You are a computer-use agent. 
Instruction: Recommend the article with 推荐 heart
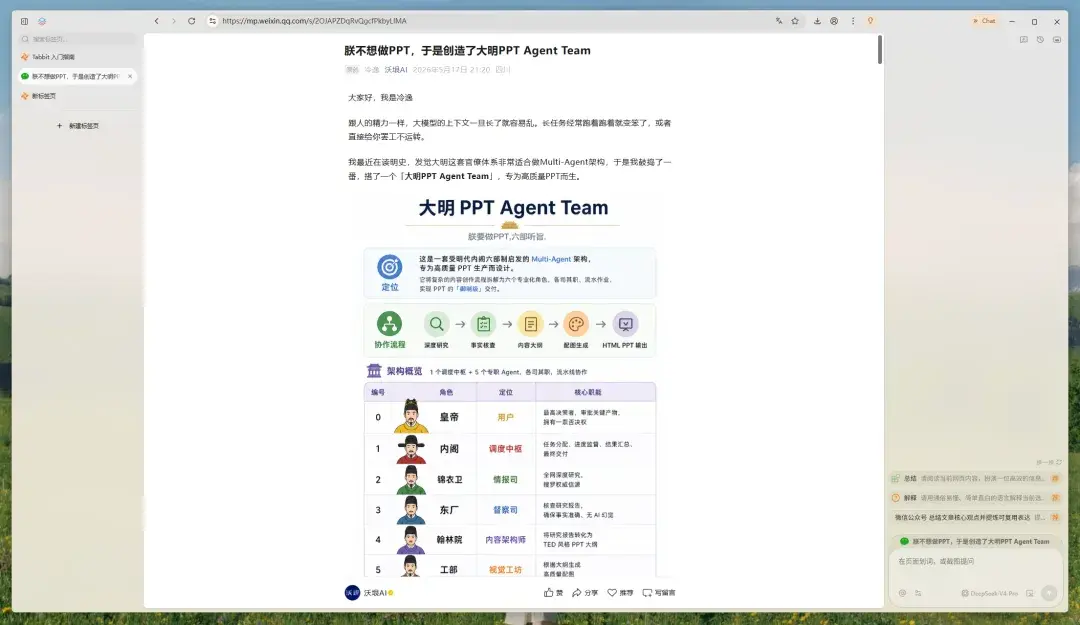tap(620, 593)
